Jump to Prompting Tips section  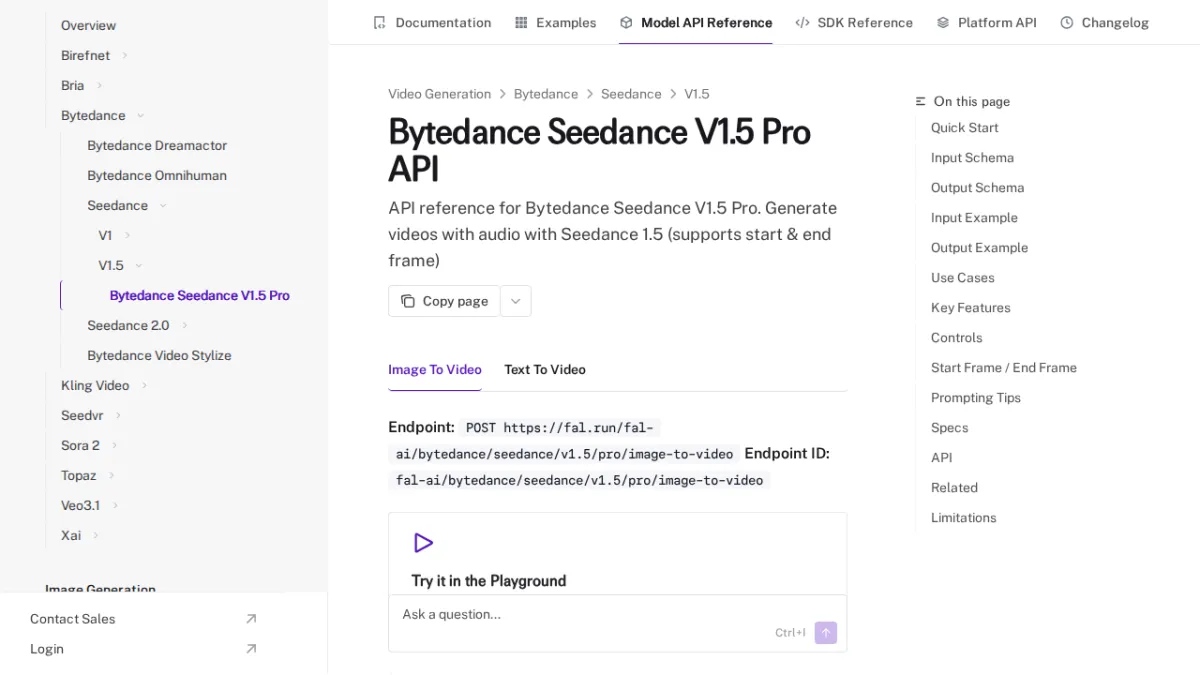tap(976, 397)
